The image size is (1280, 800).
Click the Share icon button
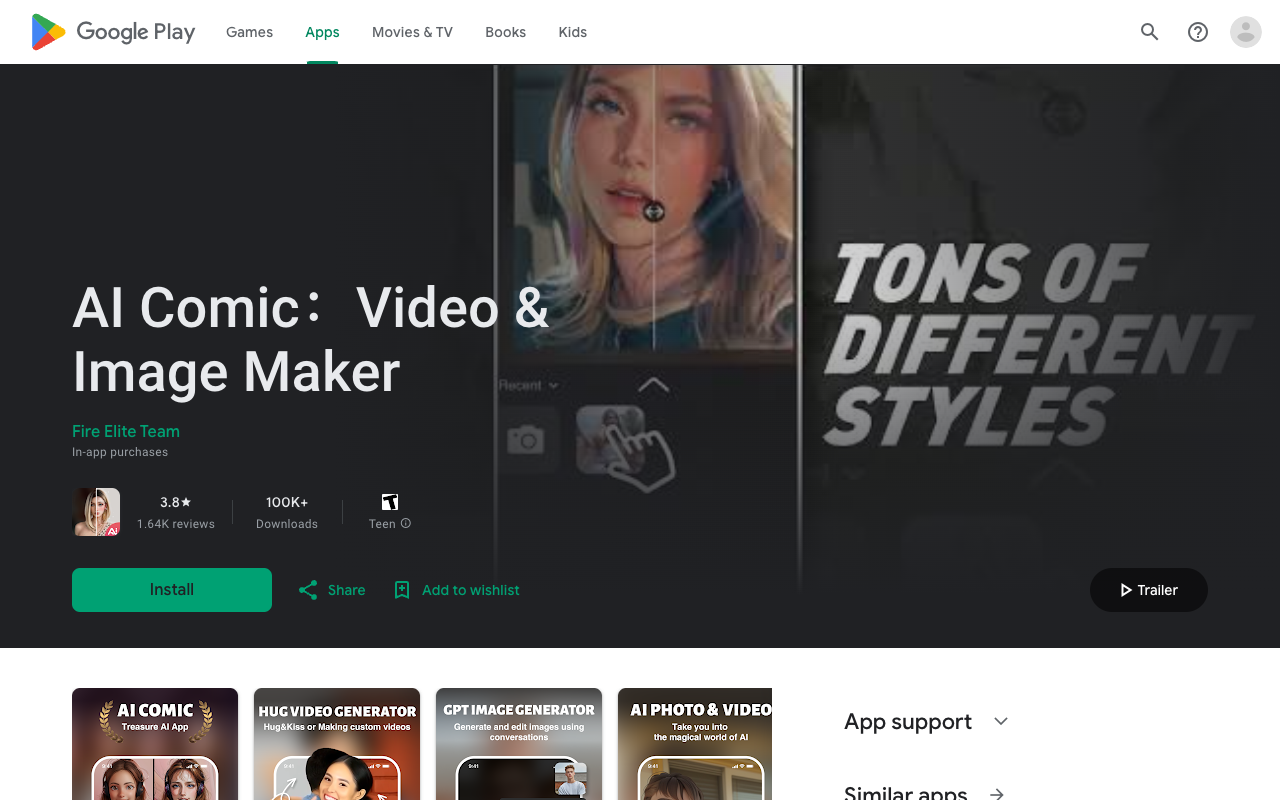click(x=332, y=590)
